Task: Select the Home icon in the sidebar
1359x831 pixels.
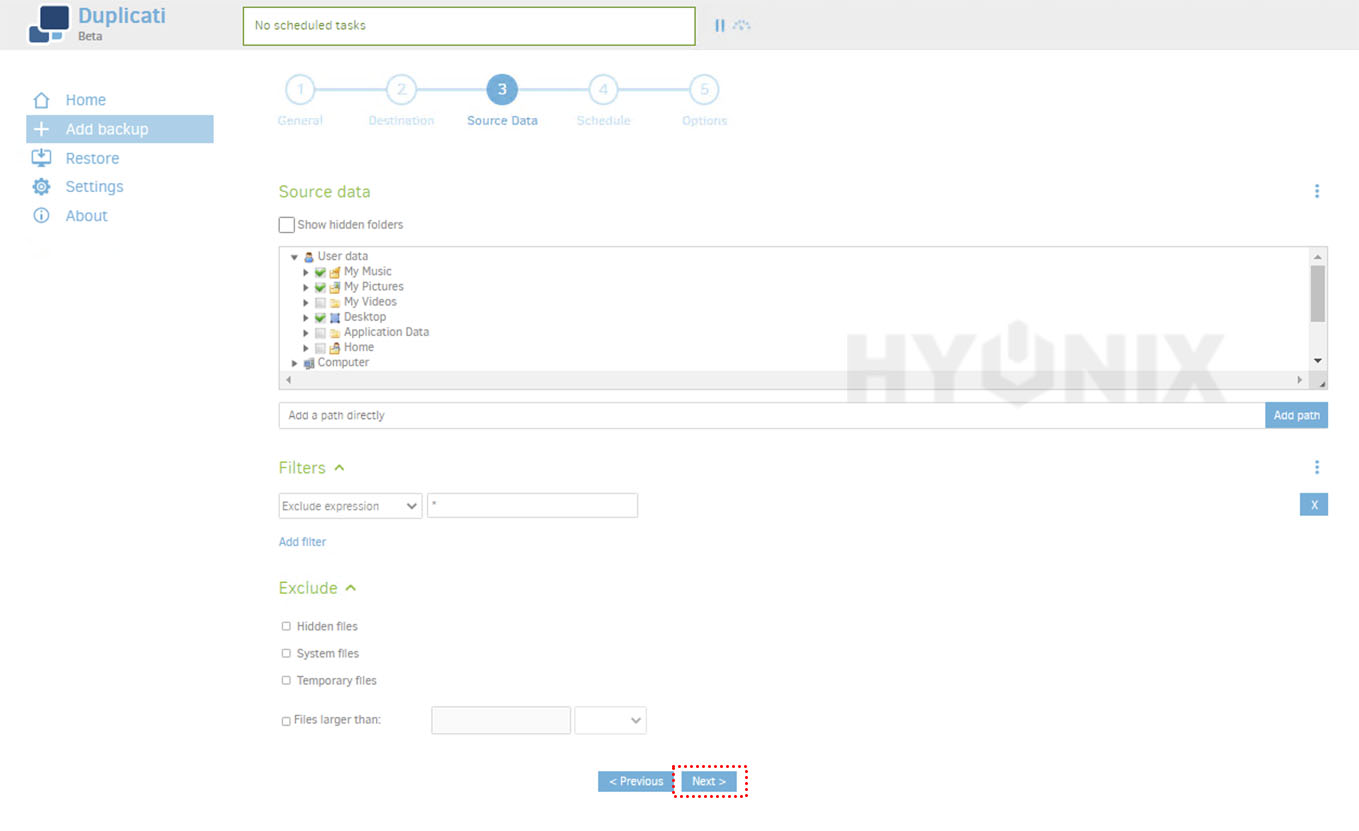Action: [x=41, y=100]
